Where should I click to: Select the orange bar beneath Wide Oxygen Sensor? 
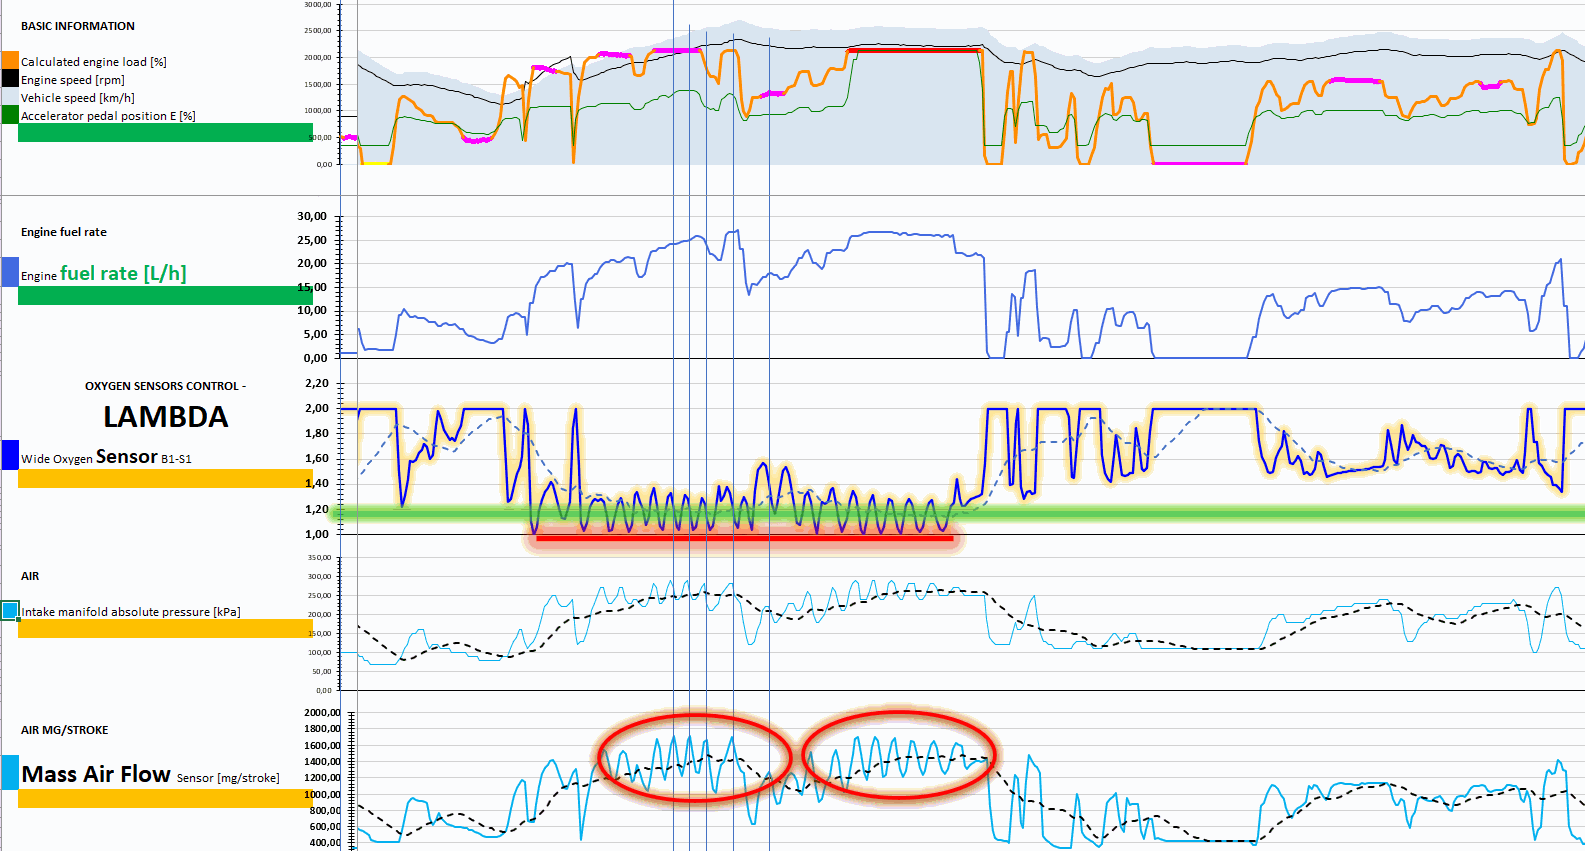[165, 479]
